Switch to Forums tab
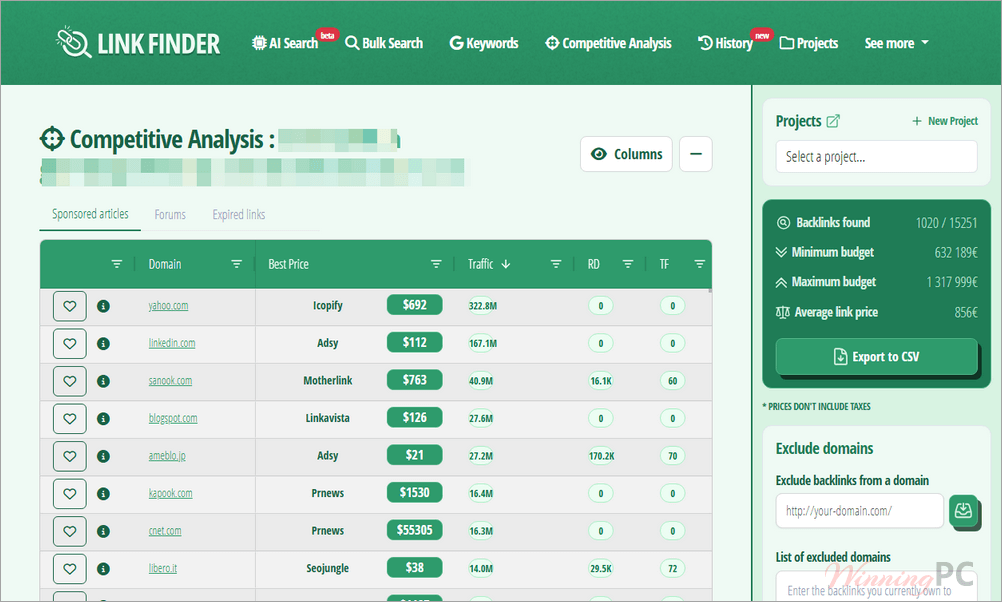The image size is (1002, 602). point(170,215)
